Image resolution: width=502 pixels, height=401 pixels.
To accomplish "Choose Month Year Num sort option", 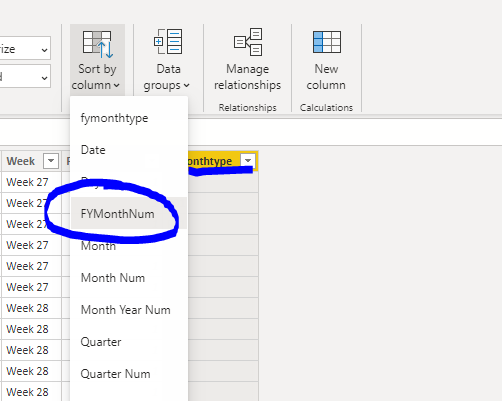I will coord(129,310).
